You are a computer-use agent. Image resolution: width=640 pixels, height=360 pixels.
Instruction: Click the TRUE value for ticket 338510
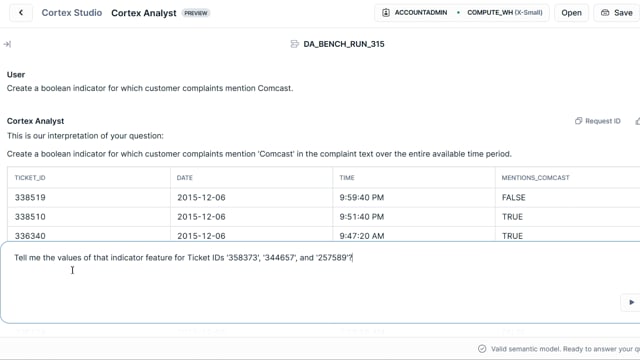click(x=512, y=217)
